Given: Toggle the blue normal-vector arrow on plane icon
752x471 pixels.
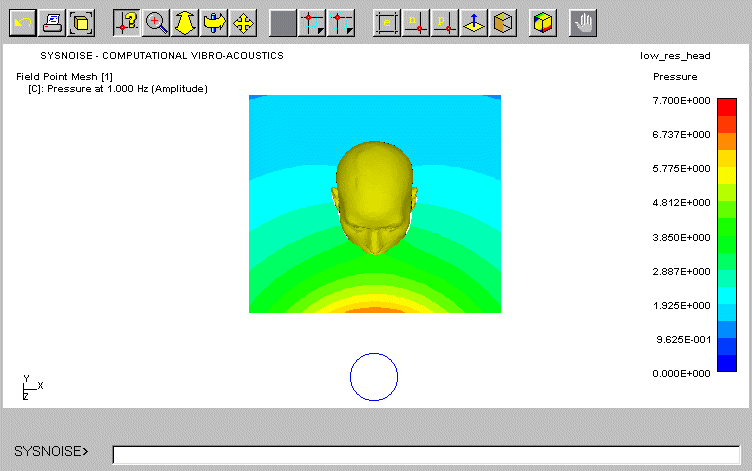Looking at the screenshot, I should pyautogui.click(x=474, y=21).
